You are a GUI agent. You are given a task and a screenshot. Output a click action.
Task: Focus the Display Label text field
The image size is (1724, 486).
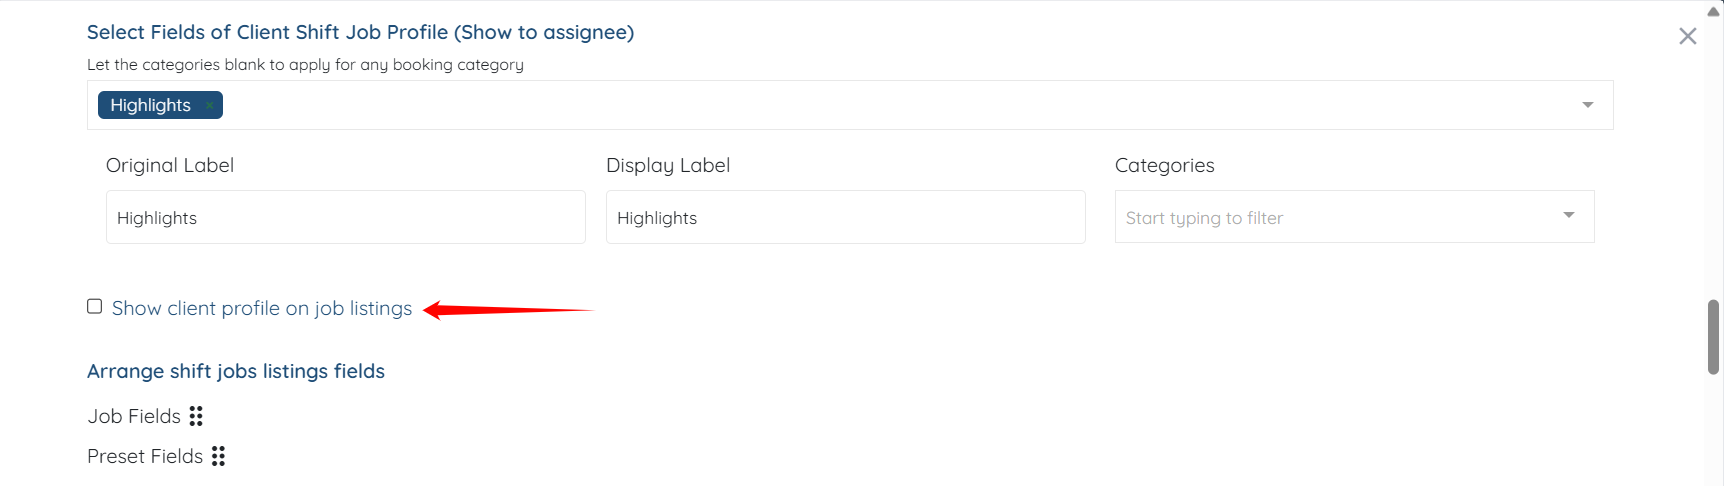point(845,218)
